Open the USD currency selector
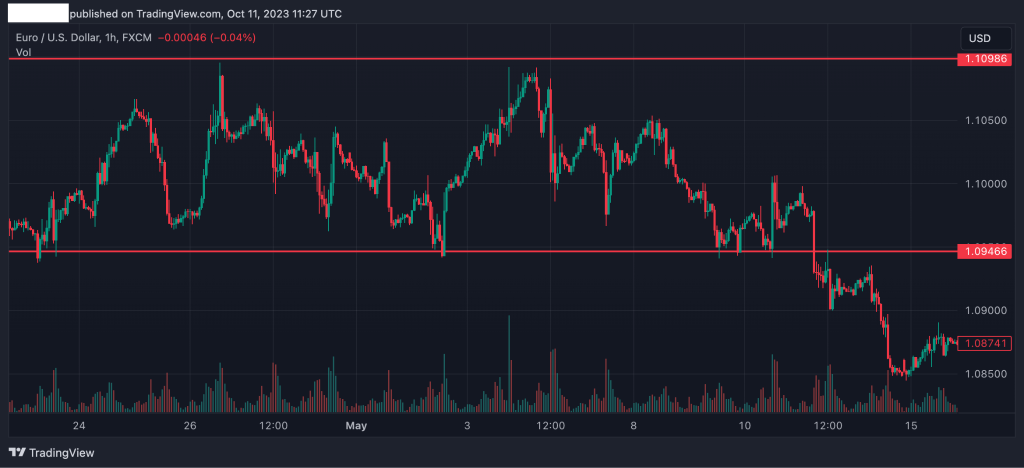The image size is (1024, 468). 979,38
